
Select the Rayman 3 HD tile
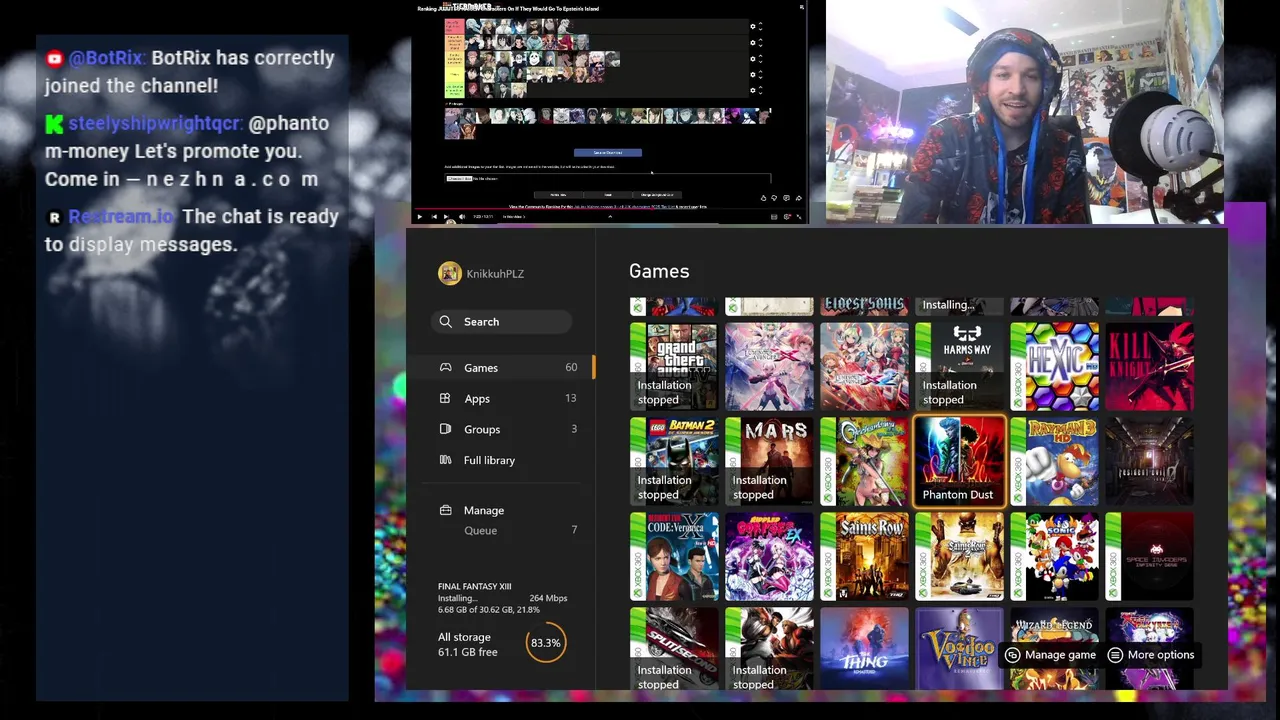pos(1054,461)
